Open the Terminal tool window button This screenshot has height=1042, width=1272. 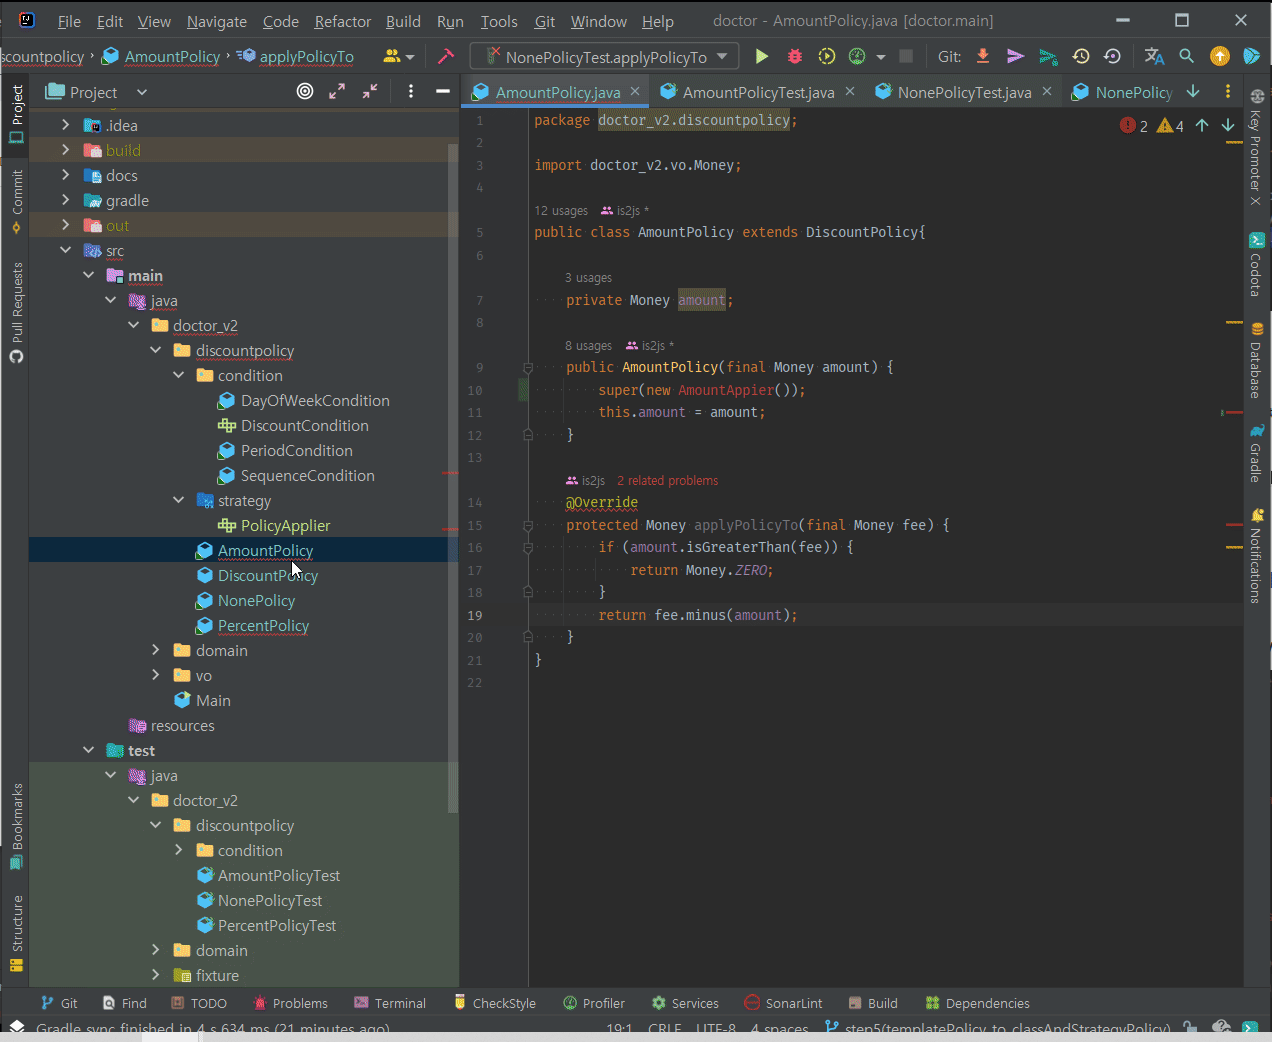point(390,1003)
